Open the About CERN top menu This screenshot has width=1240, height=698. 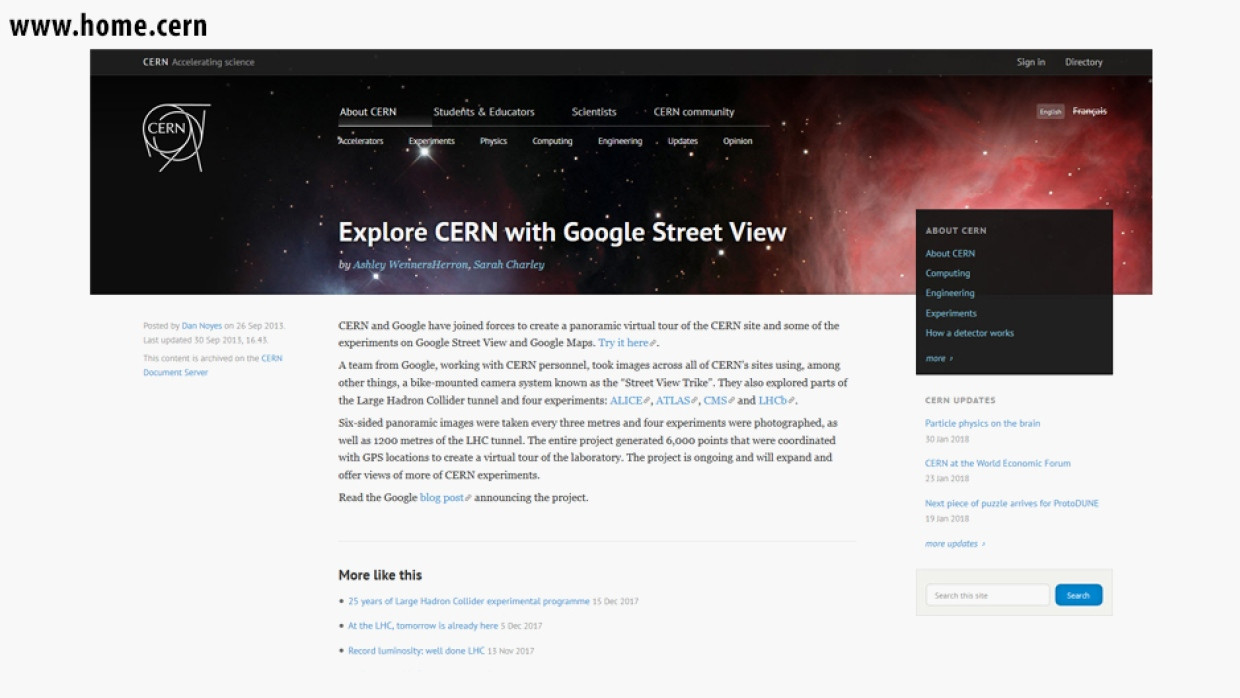pyautogui.click(x=368, y=112)
